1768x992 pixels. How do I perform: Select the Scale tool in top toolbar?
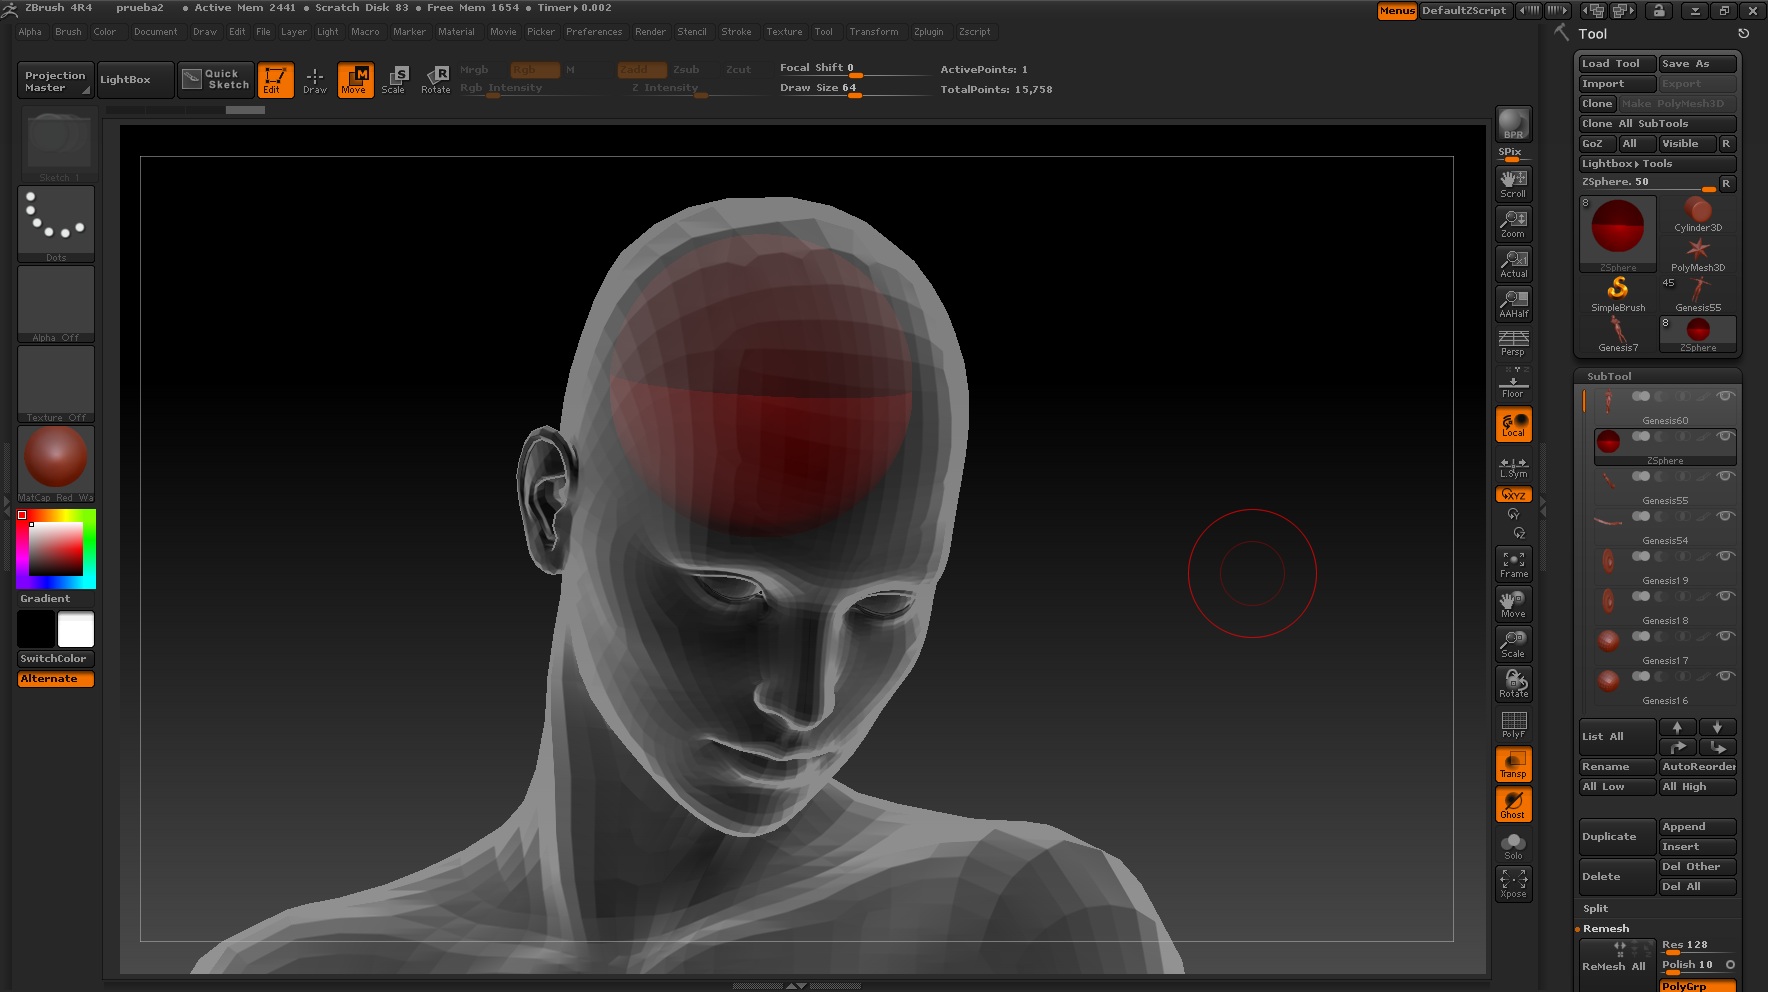[394, 79]
